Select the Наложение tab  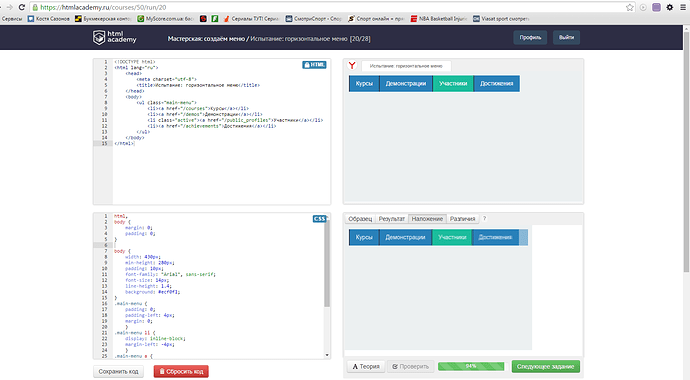(x=427, y=219)
